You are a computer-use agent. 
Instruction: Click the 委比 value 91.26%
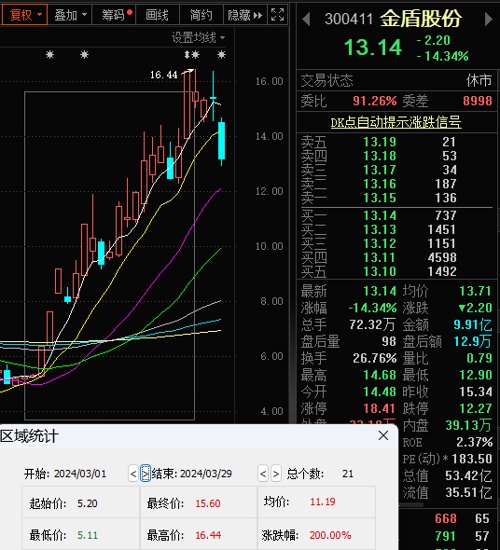[x=375, y=101]
